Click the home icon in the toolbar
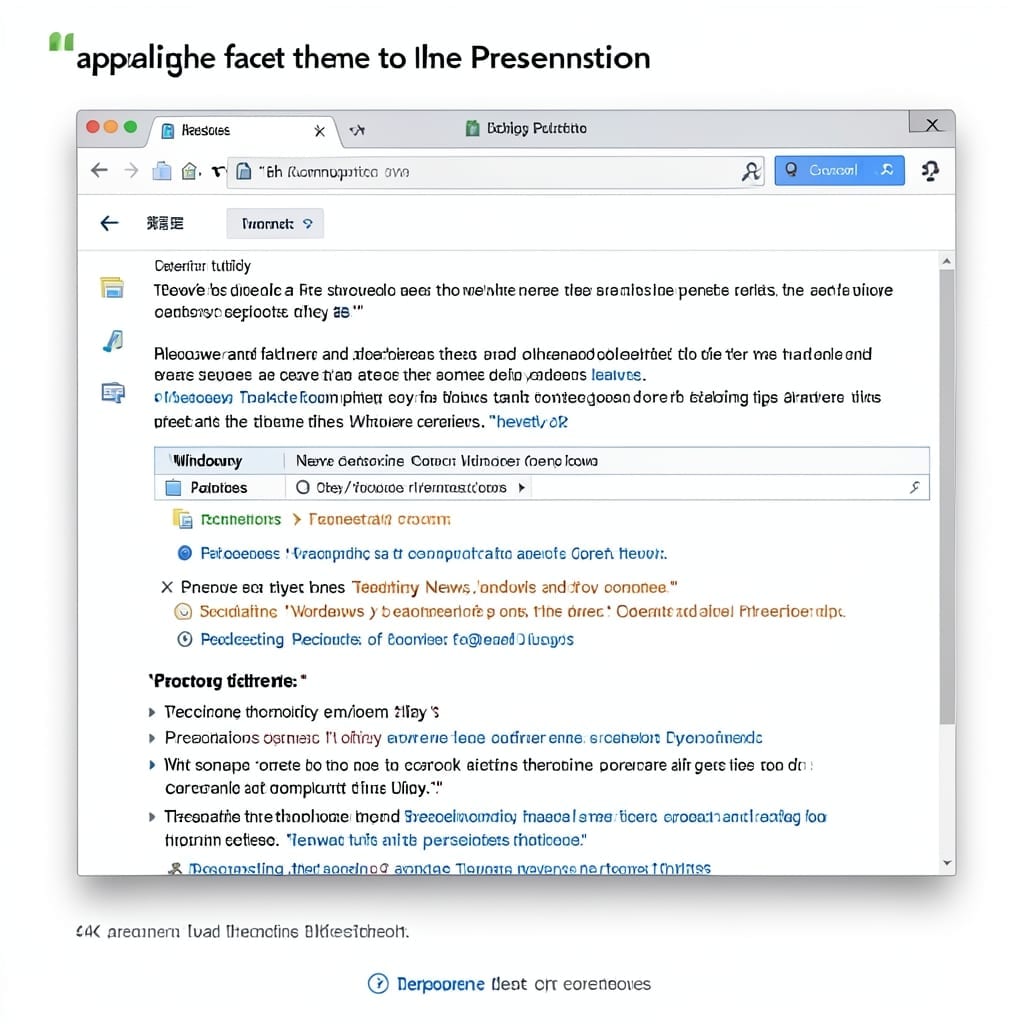Viewport: 1024px width, 1024px height. (x=189, y=171)
